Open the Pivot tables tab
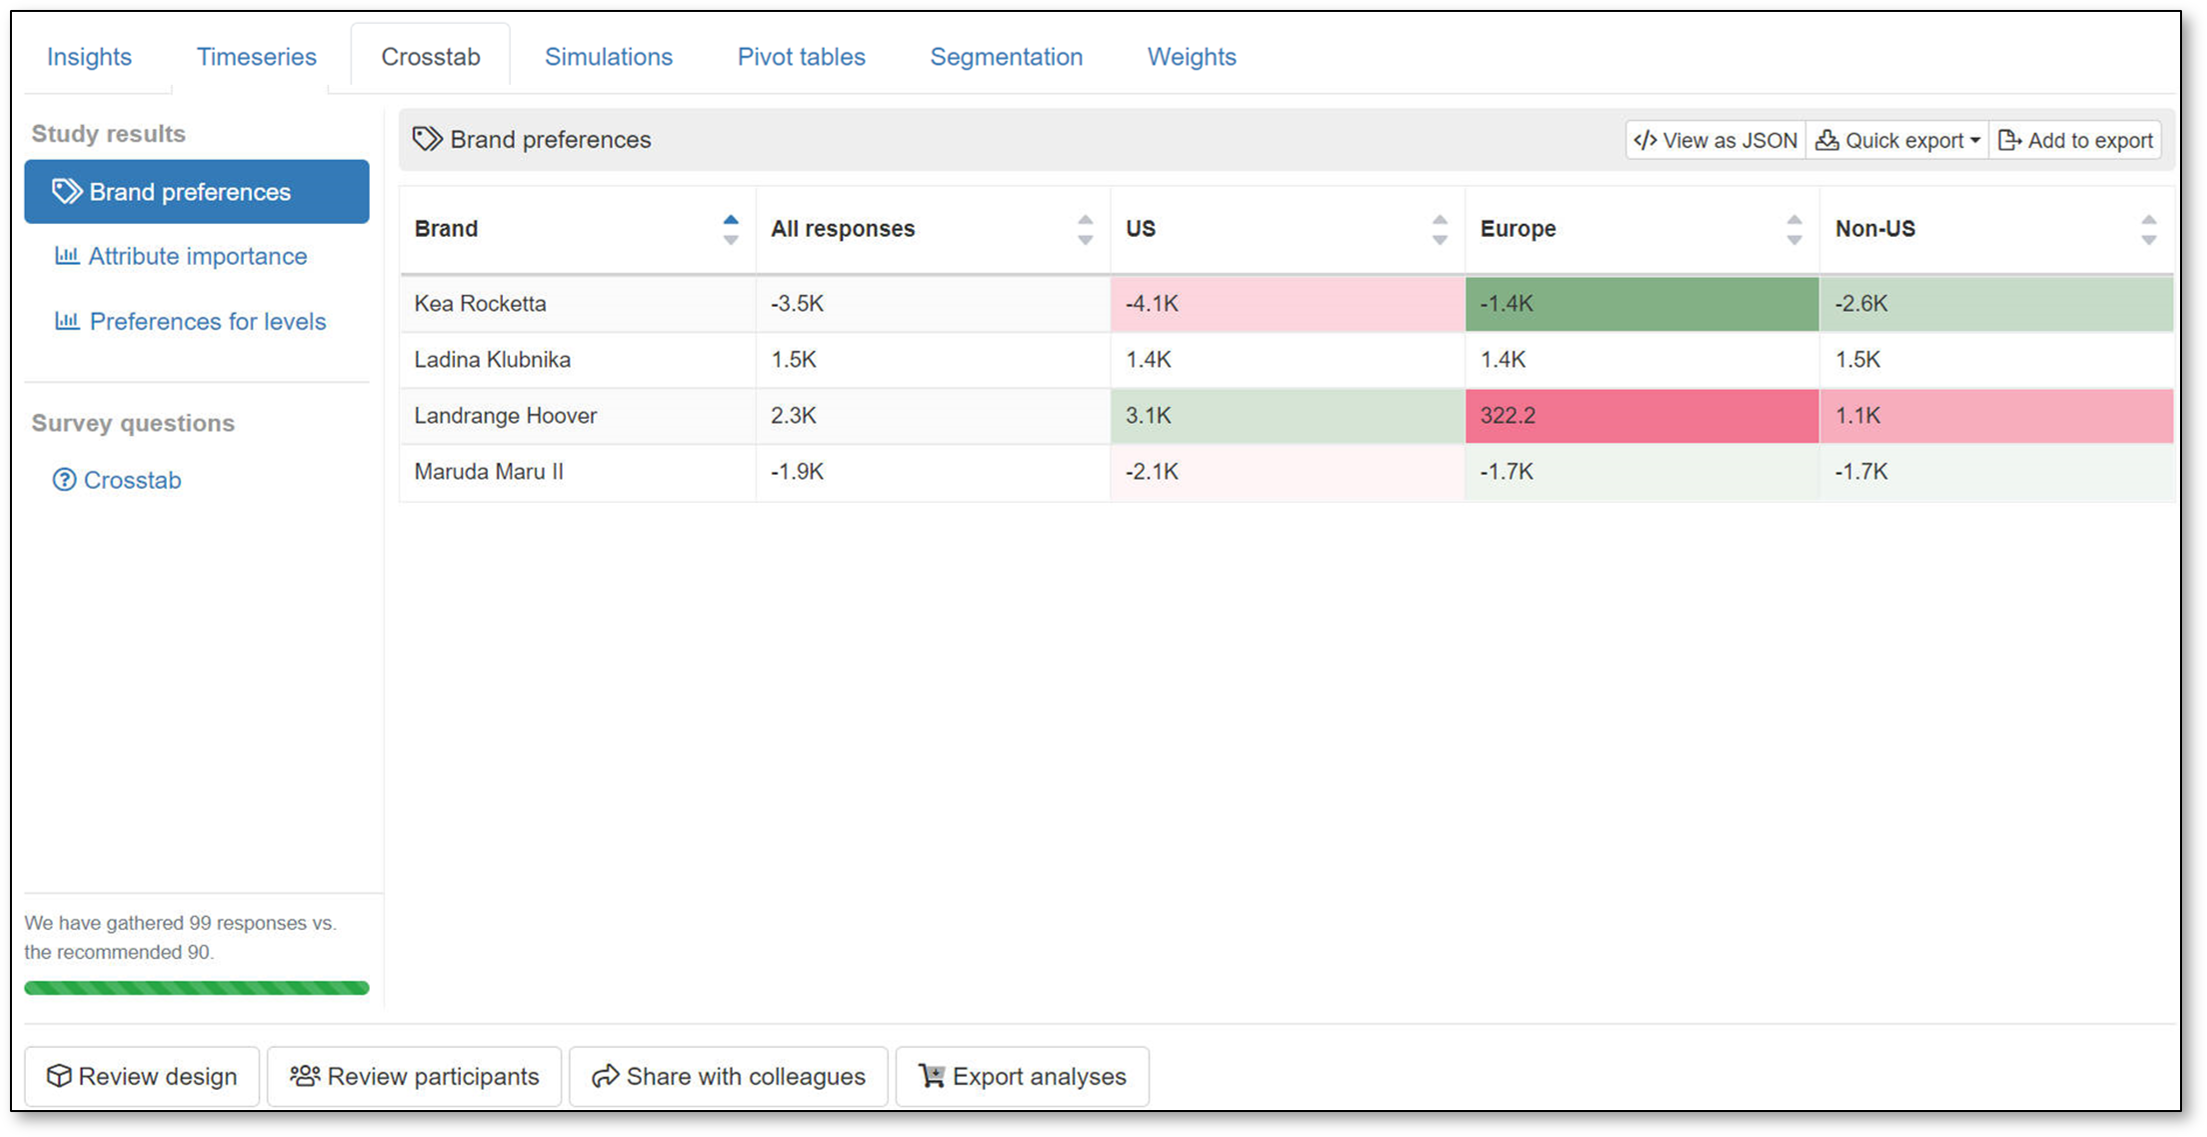 point(801,57)
